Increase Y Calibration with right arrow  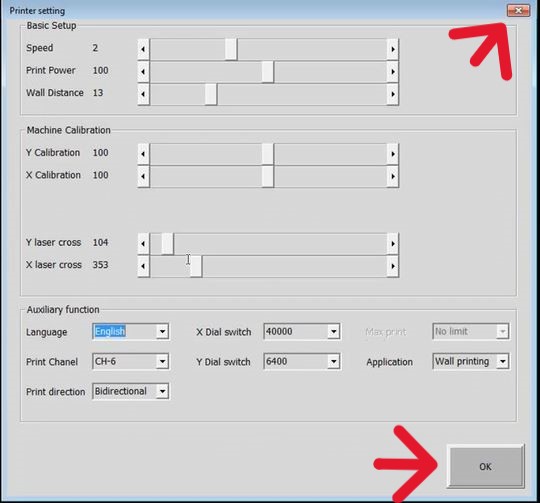(393, 154)
